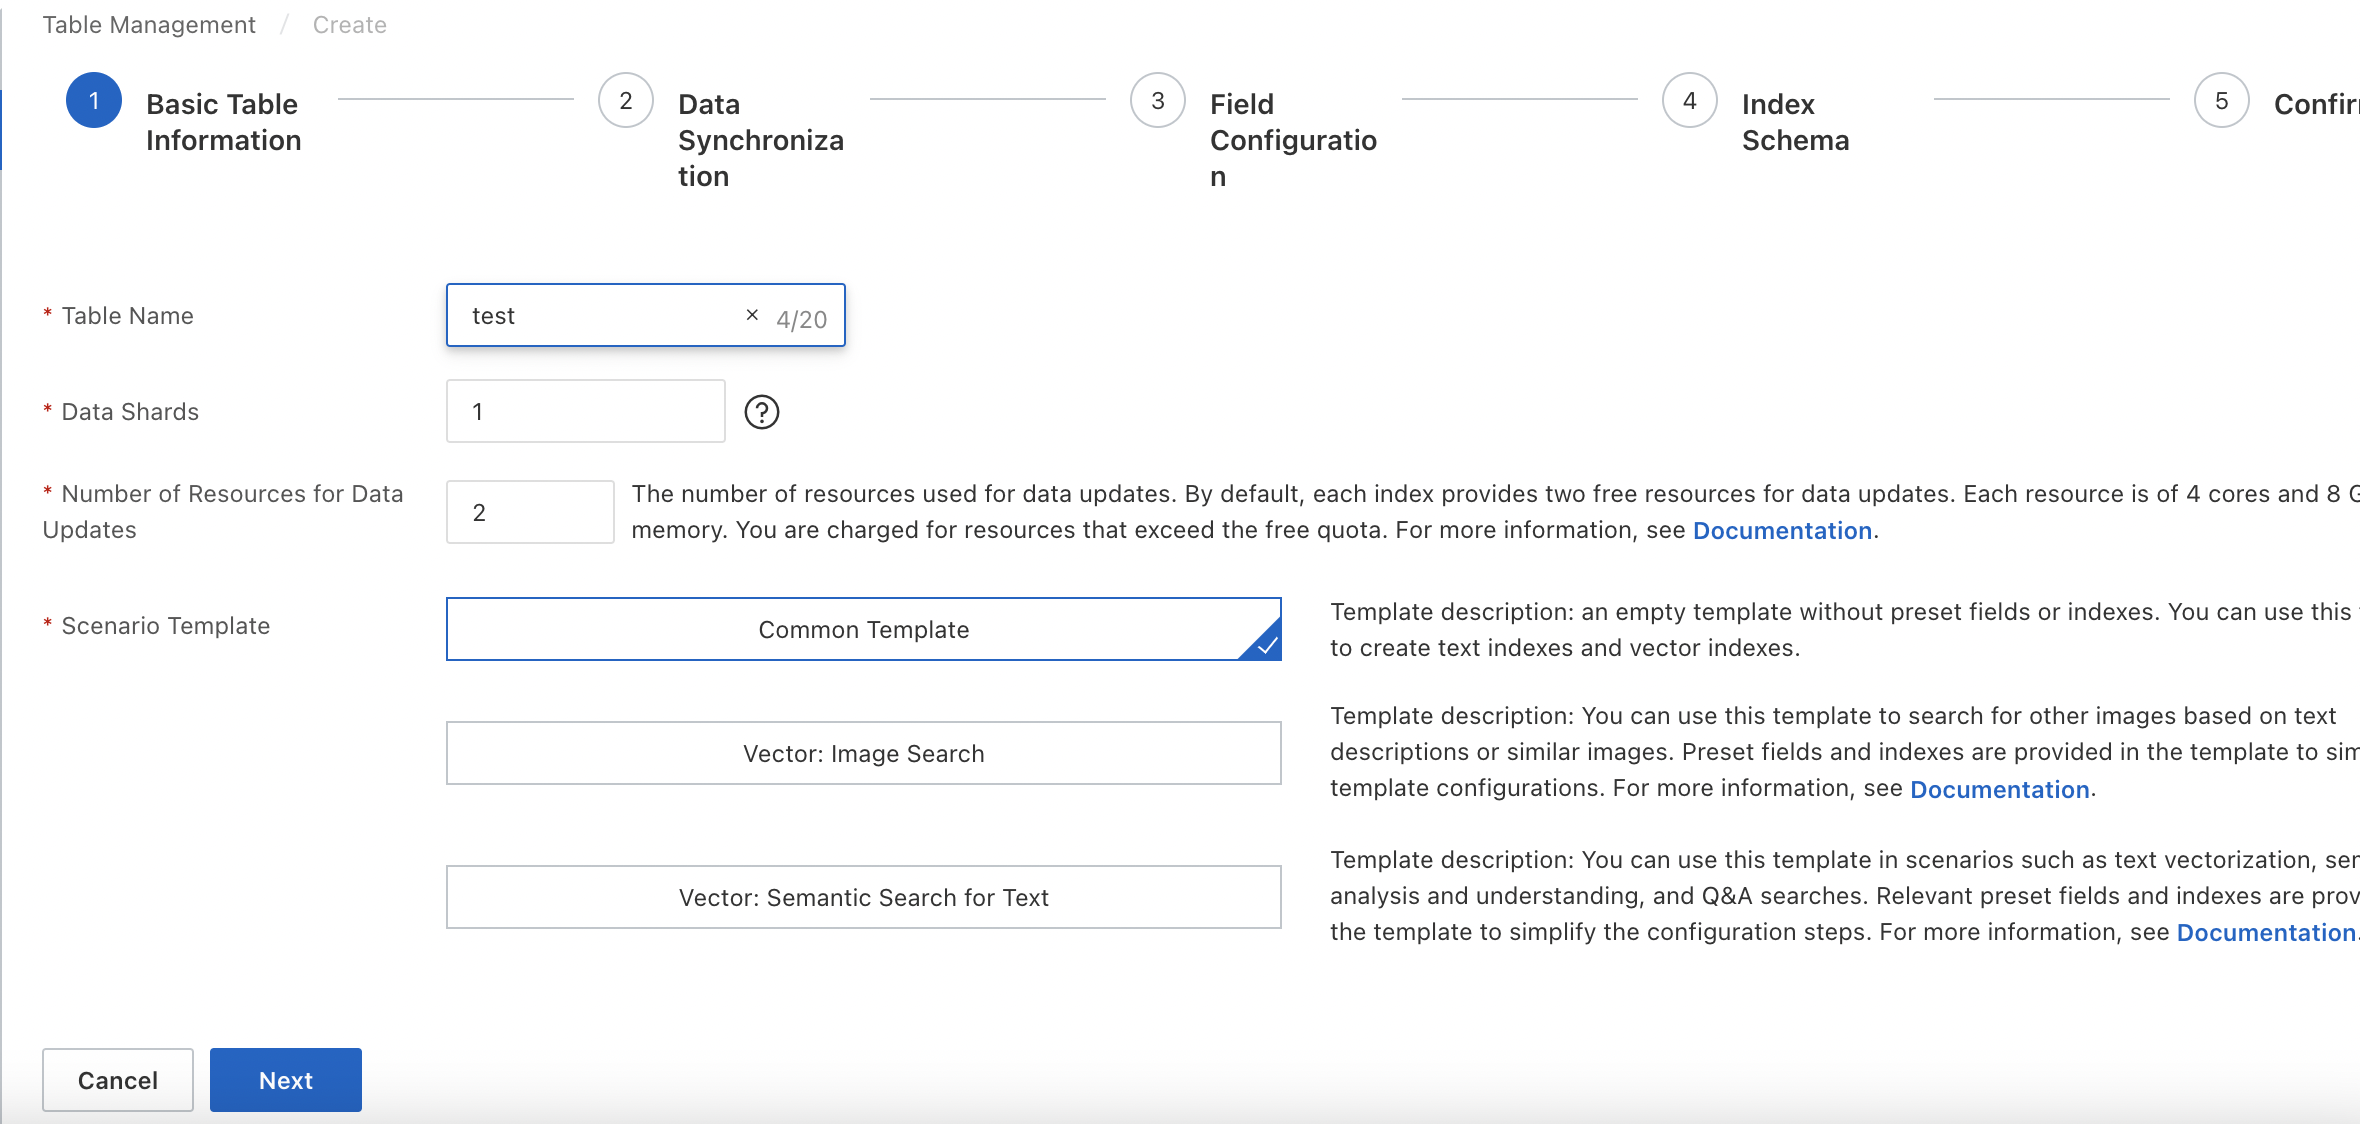Select the Vector: Image Search template
The image size is (2360, 1124).
tap(863, 753)
